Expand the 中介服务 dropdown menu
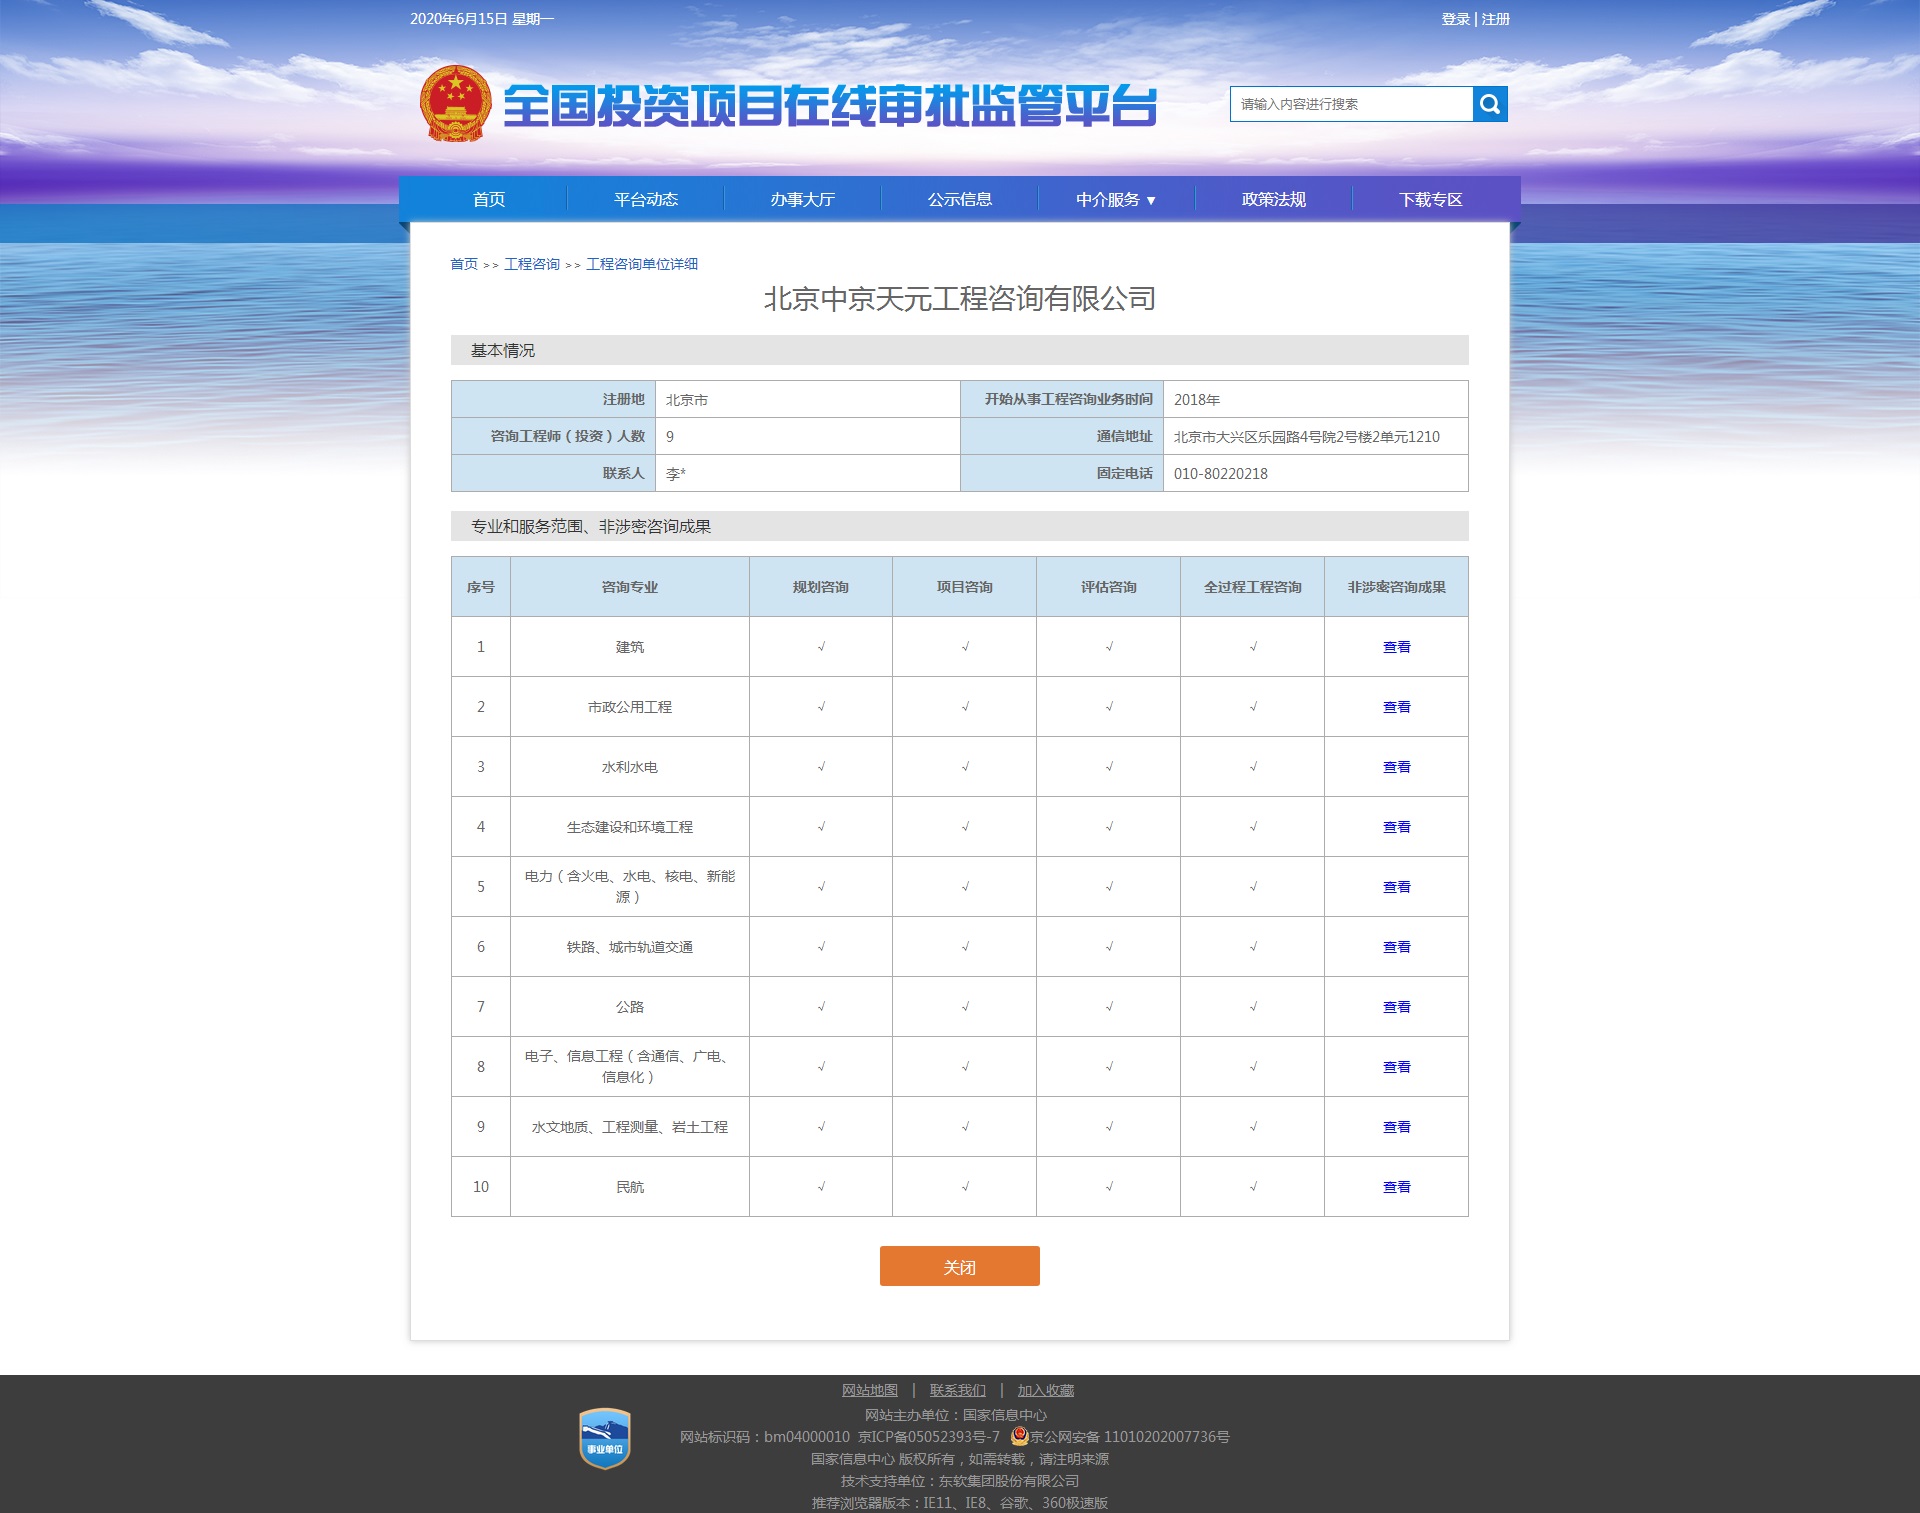This screenshot has width=1920, height=1513. pos(1115,200)
